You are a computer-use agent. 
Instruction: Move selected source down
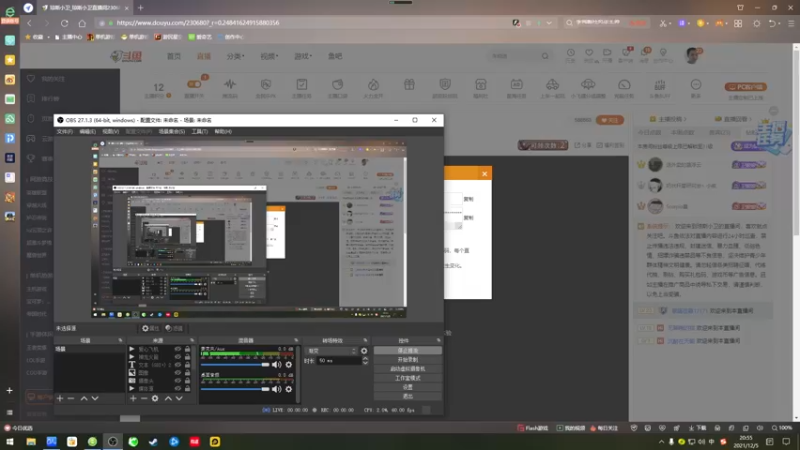click(x=179, y=398)
